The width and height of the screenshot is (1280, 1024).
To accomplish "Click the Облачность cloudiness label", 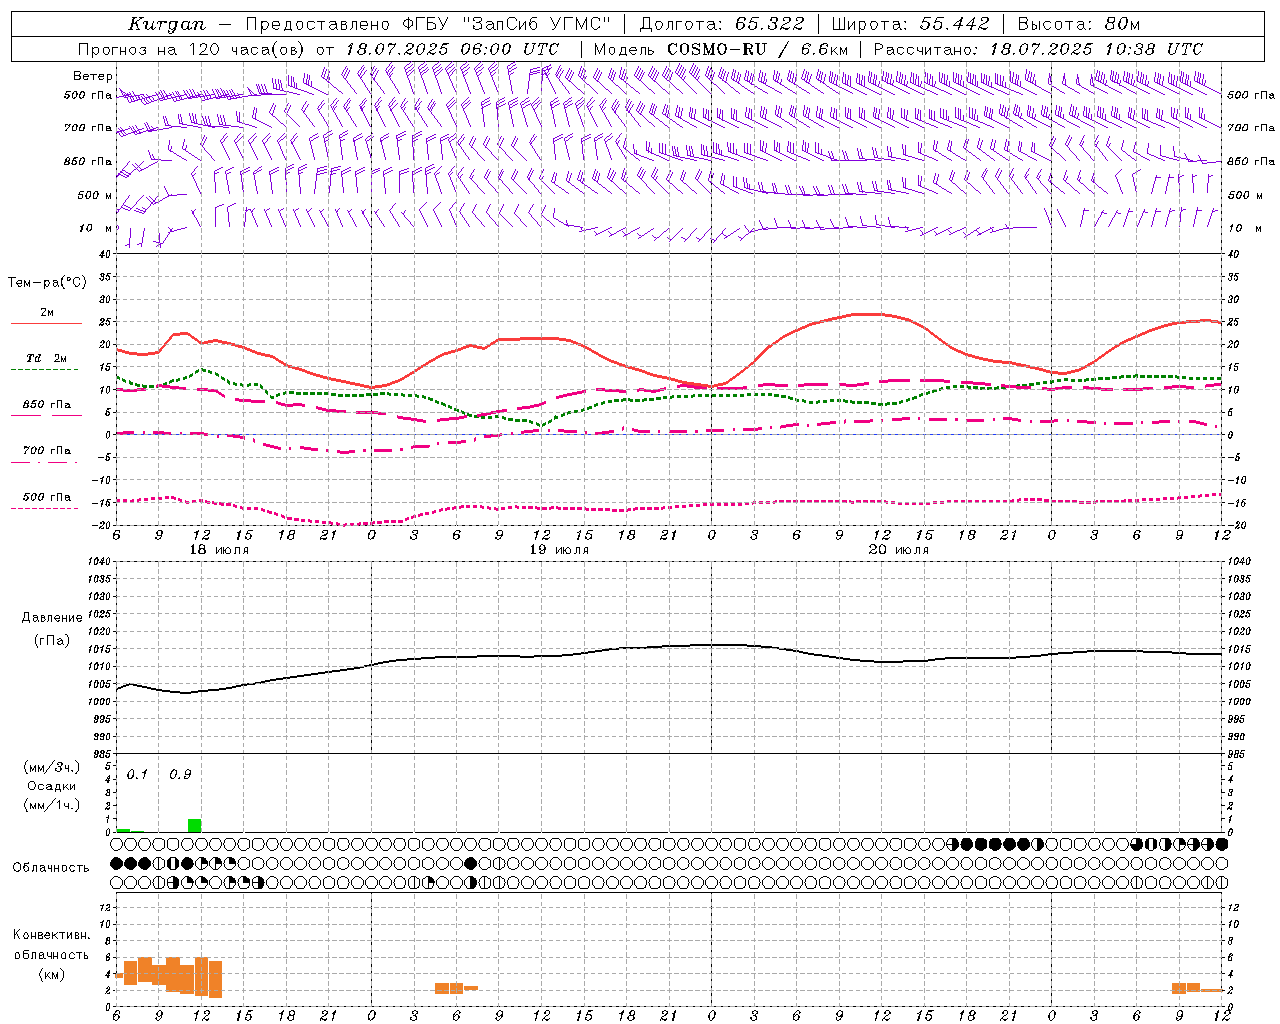I will [51, 867].
